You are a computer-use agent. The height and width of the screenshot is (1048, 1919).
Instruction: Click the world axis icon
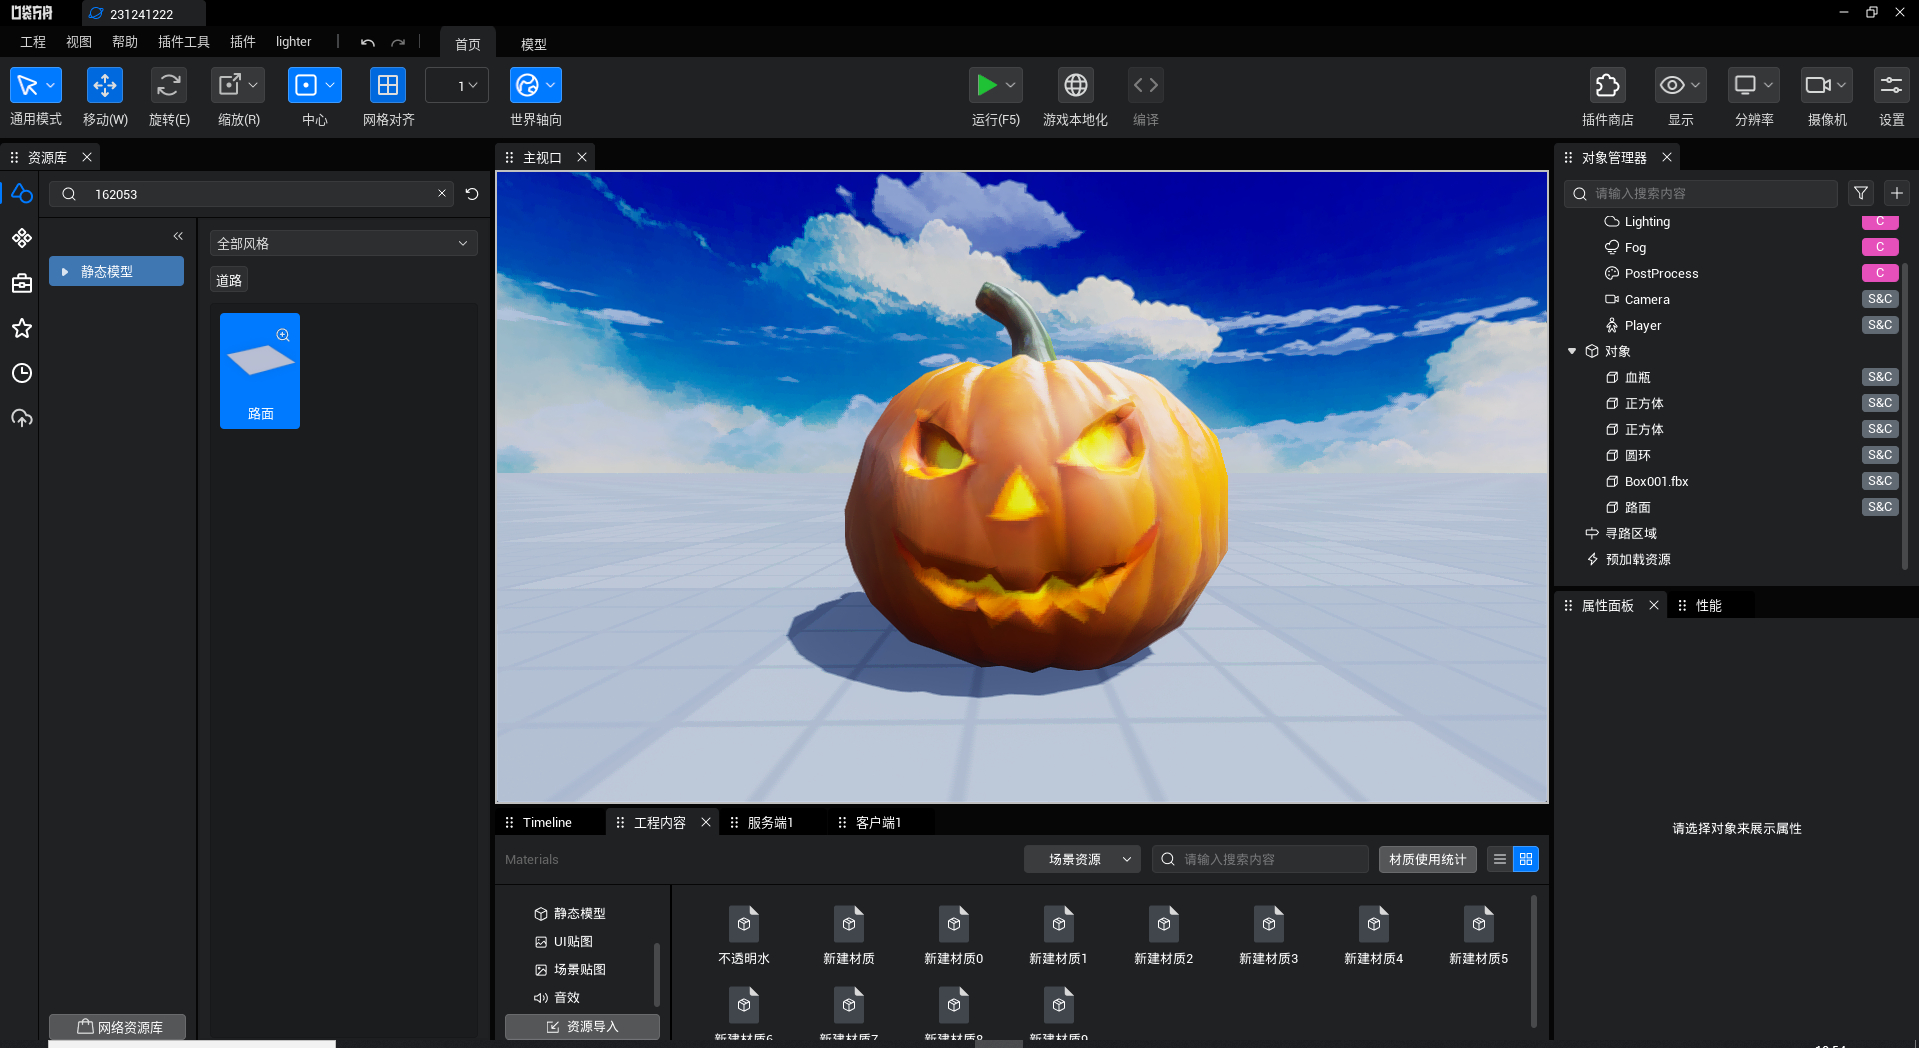point(527,85)
